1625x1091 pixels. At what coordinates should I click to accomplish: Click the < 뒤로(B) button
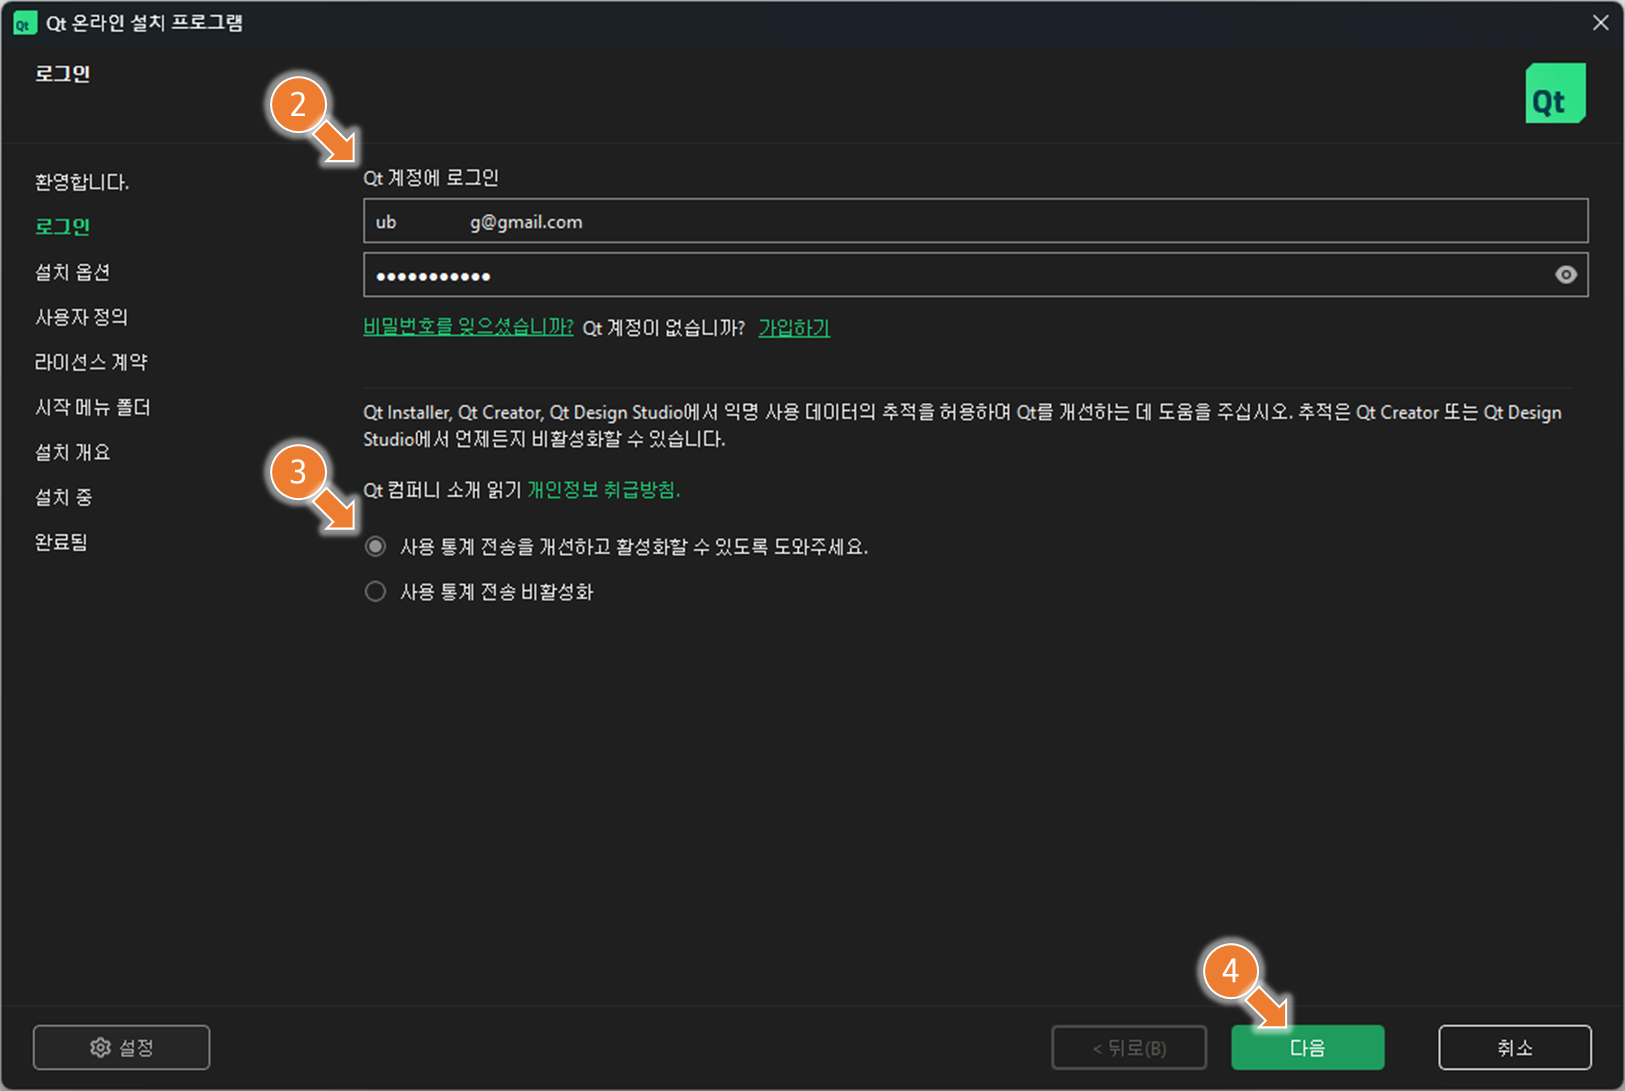1129,1047
